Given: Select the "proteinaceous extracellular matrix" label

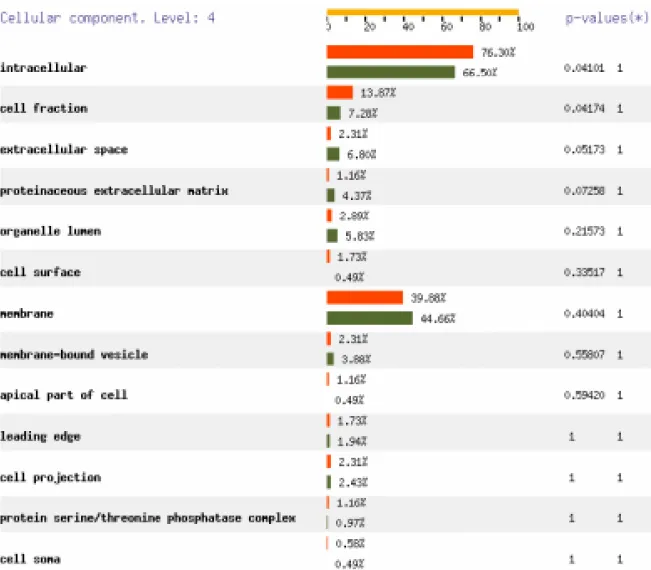Looking at the screenshot, I should pos(114,191).
